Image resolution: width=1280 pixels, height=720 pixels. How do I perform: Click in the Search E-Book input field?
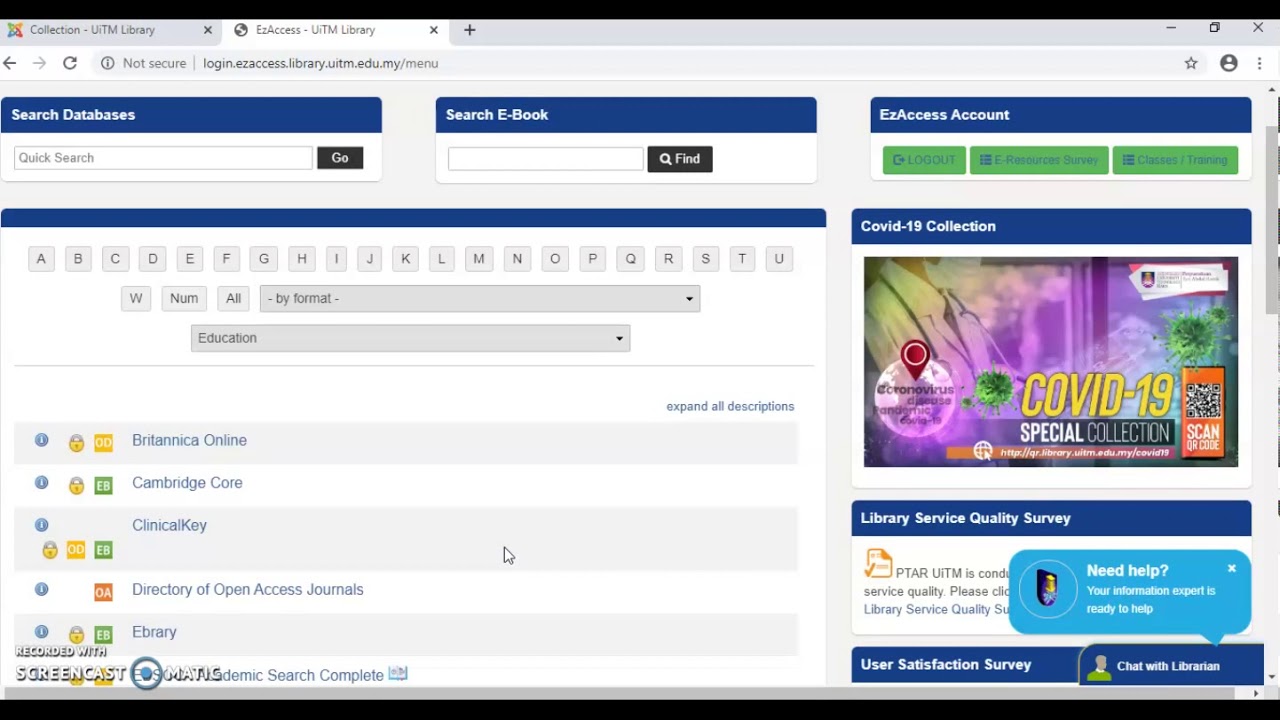tap(545, 159)
